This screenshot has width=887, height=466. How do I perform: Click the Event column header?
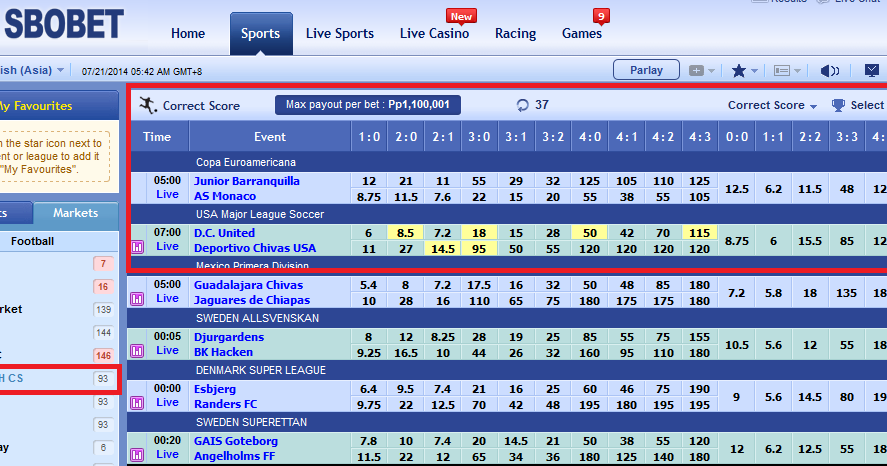[x=270, y=137]
